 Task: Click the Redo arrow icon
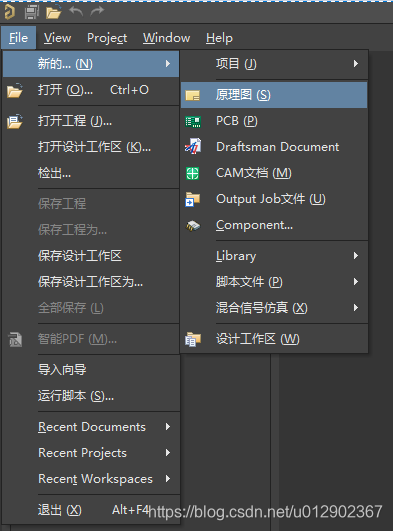click(97, 12)
